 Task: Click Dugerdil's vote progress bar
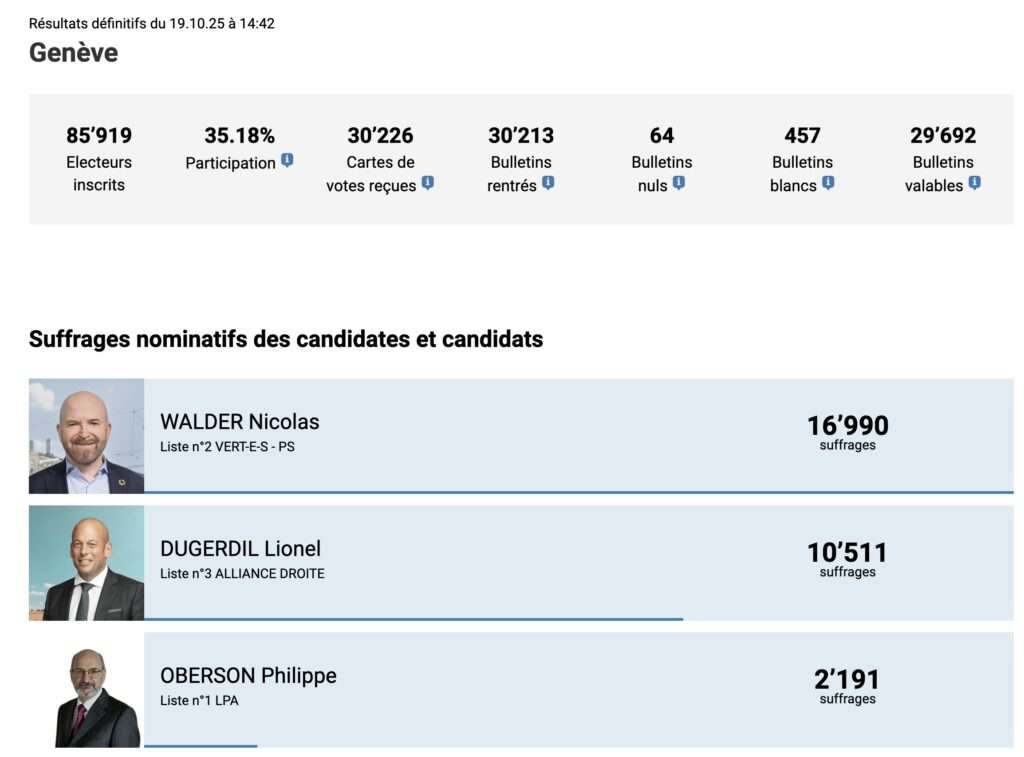(413, 619)
